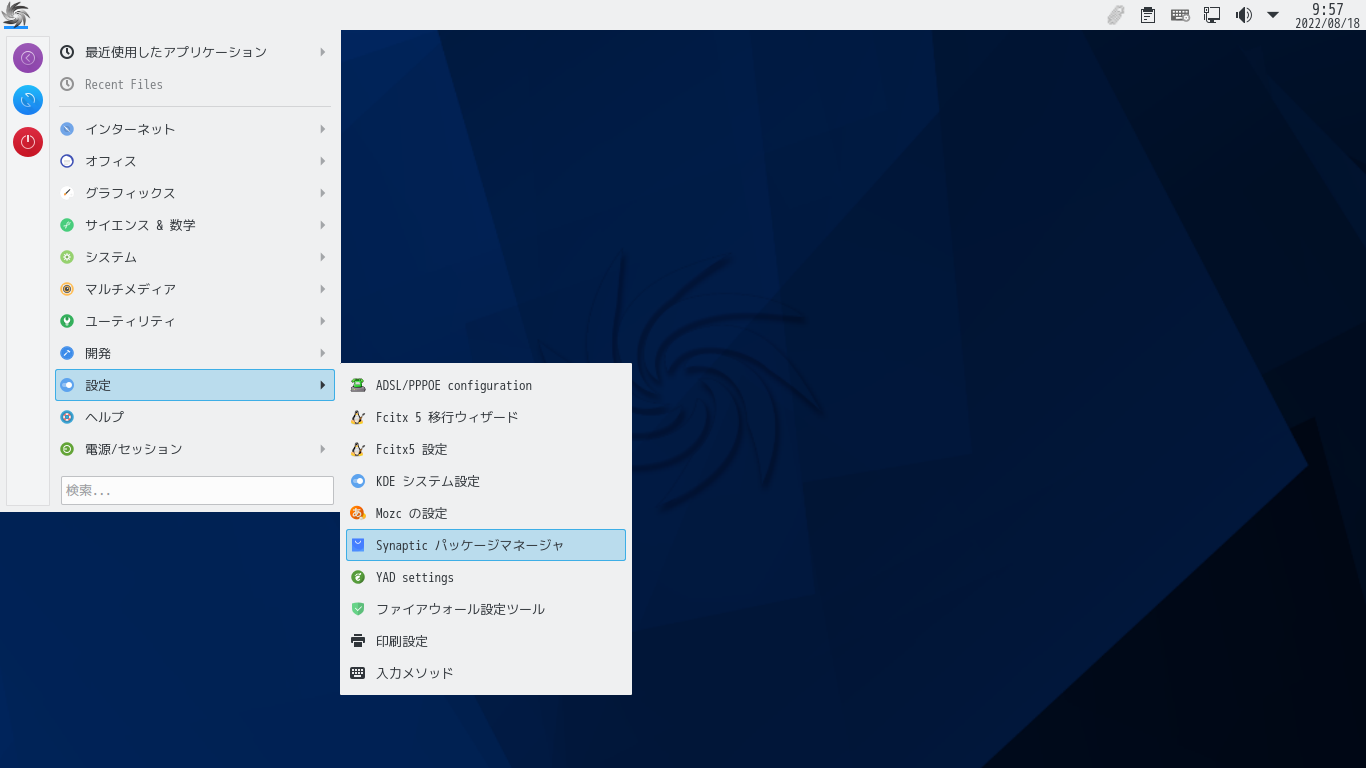The image size is (1366, 768).
Task: Click the red power-off icon in launcher sidebar
Action: [x=28, y=142]
